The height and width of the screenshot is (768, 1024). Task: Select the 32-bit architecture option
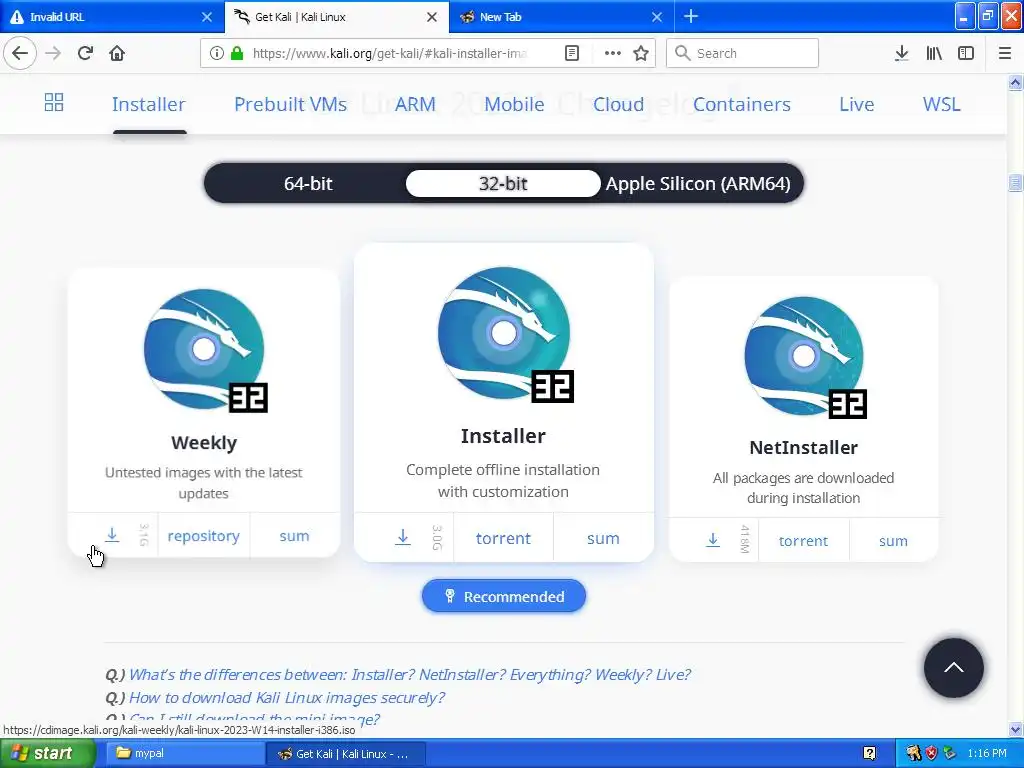503,184
